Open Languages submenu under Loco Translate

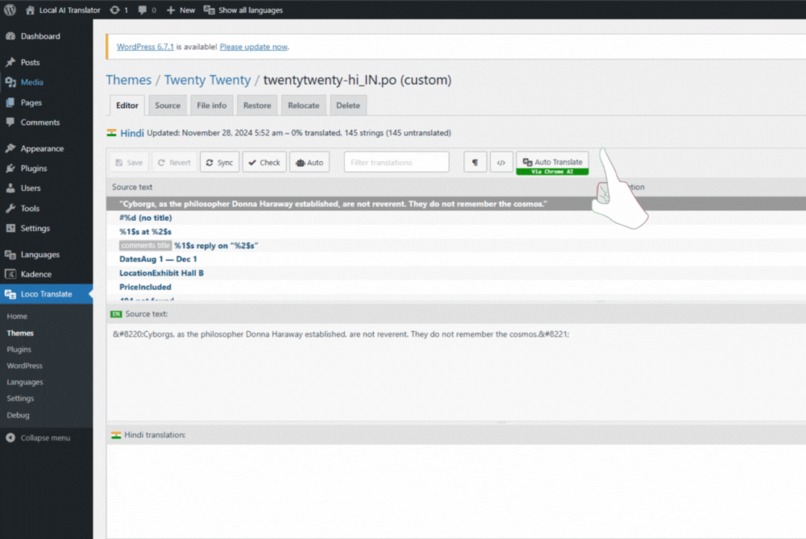[x=25, y=382]
